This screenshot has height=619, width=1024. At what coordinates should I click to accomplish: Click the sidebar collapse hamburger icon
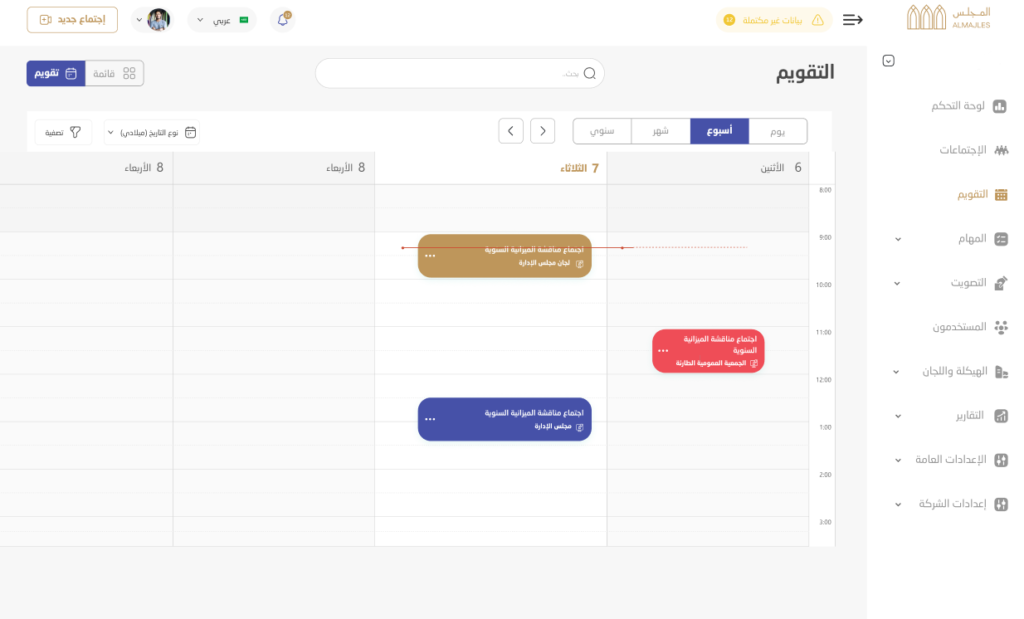(852, 20)
